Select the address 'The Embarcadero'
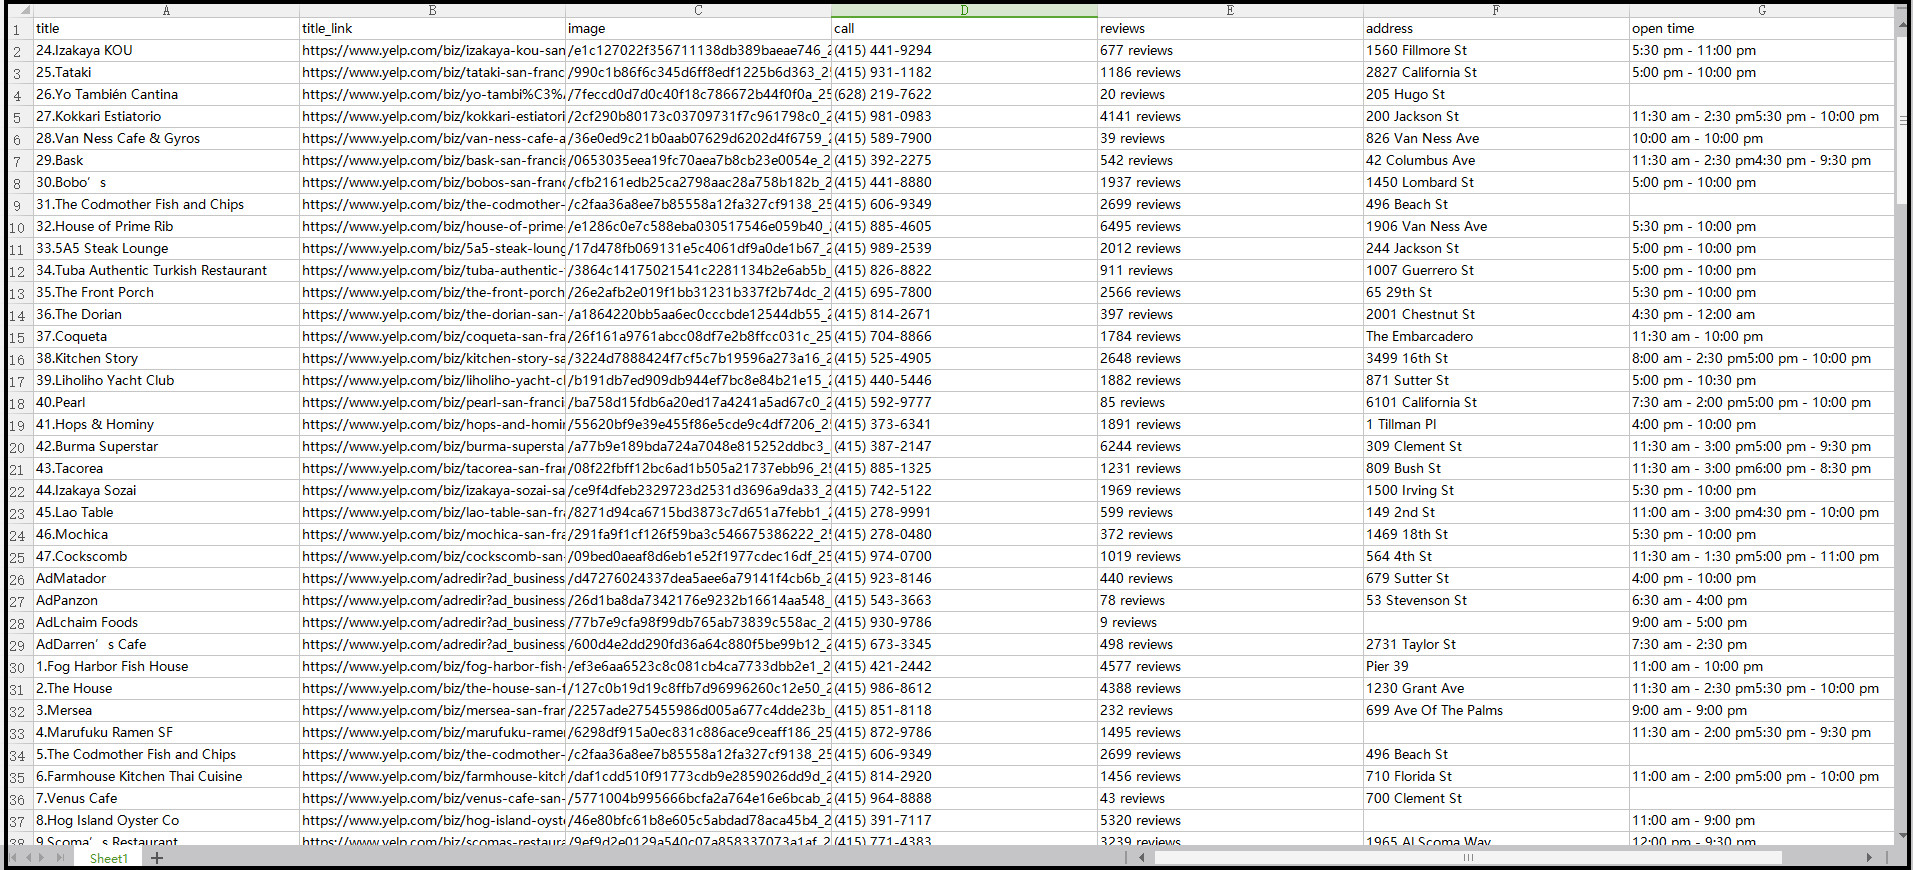The image size is (1913, 870). coord(1496,337)
